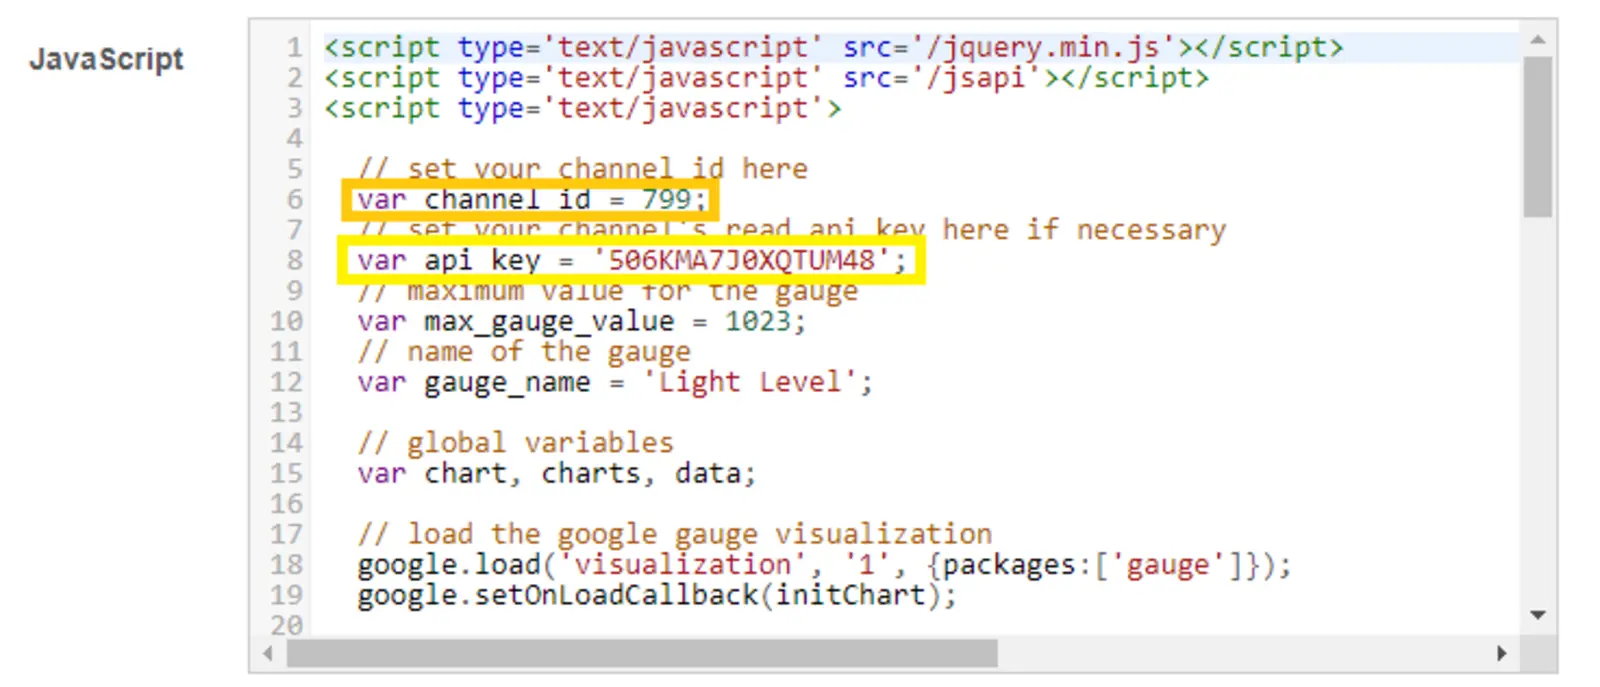
Task: Click the vertical scrollbar down arrow
Action: pyautogui.click(x=1537, y=615)
